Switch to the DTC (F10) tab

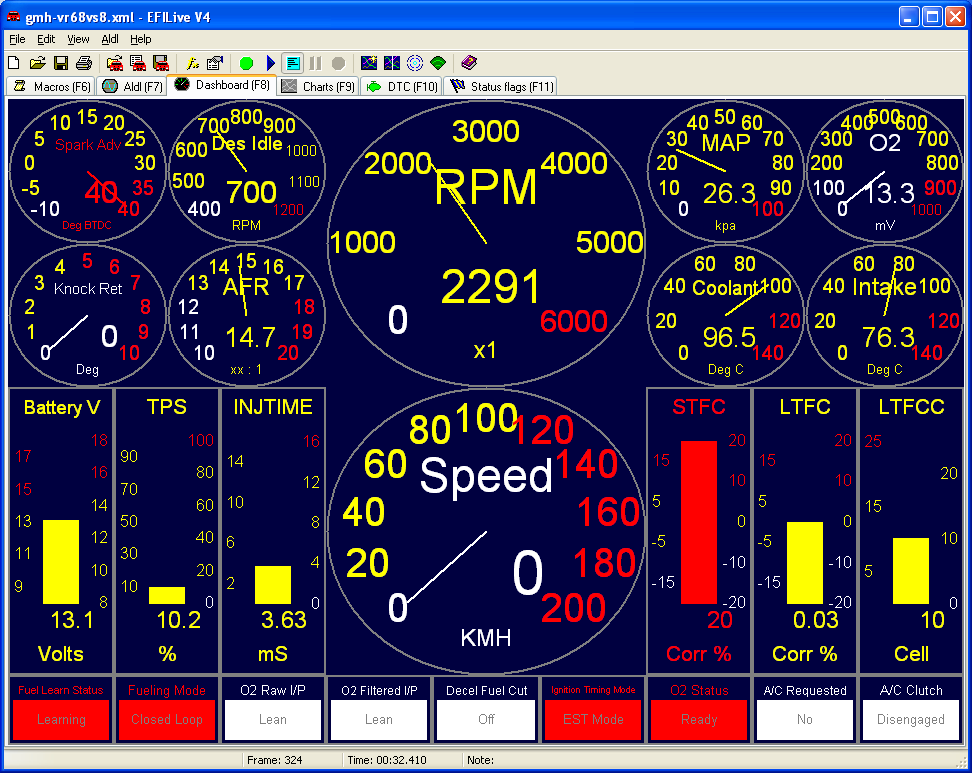click(x=402, y=87)
